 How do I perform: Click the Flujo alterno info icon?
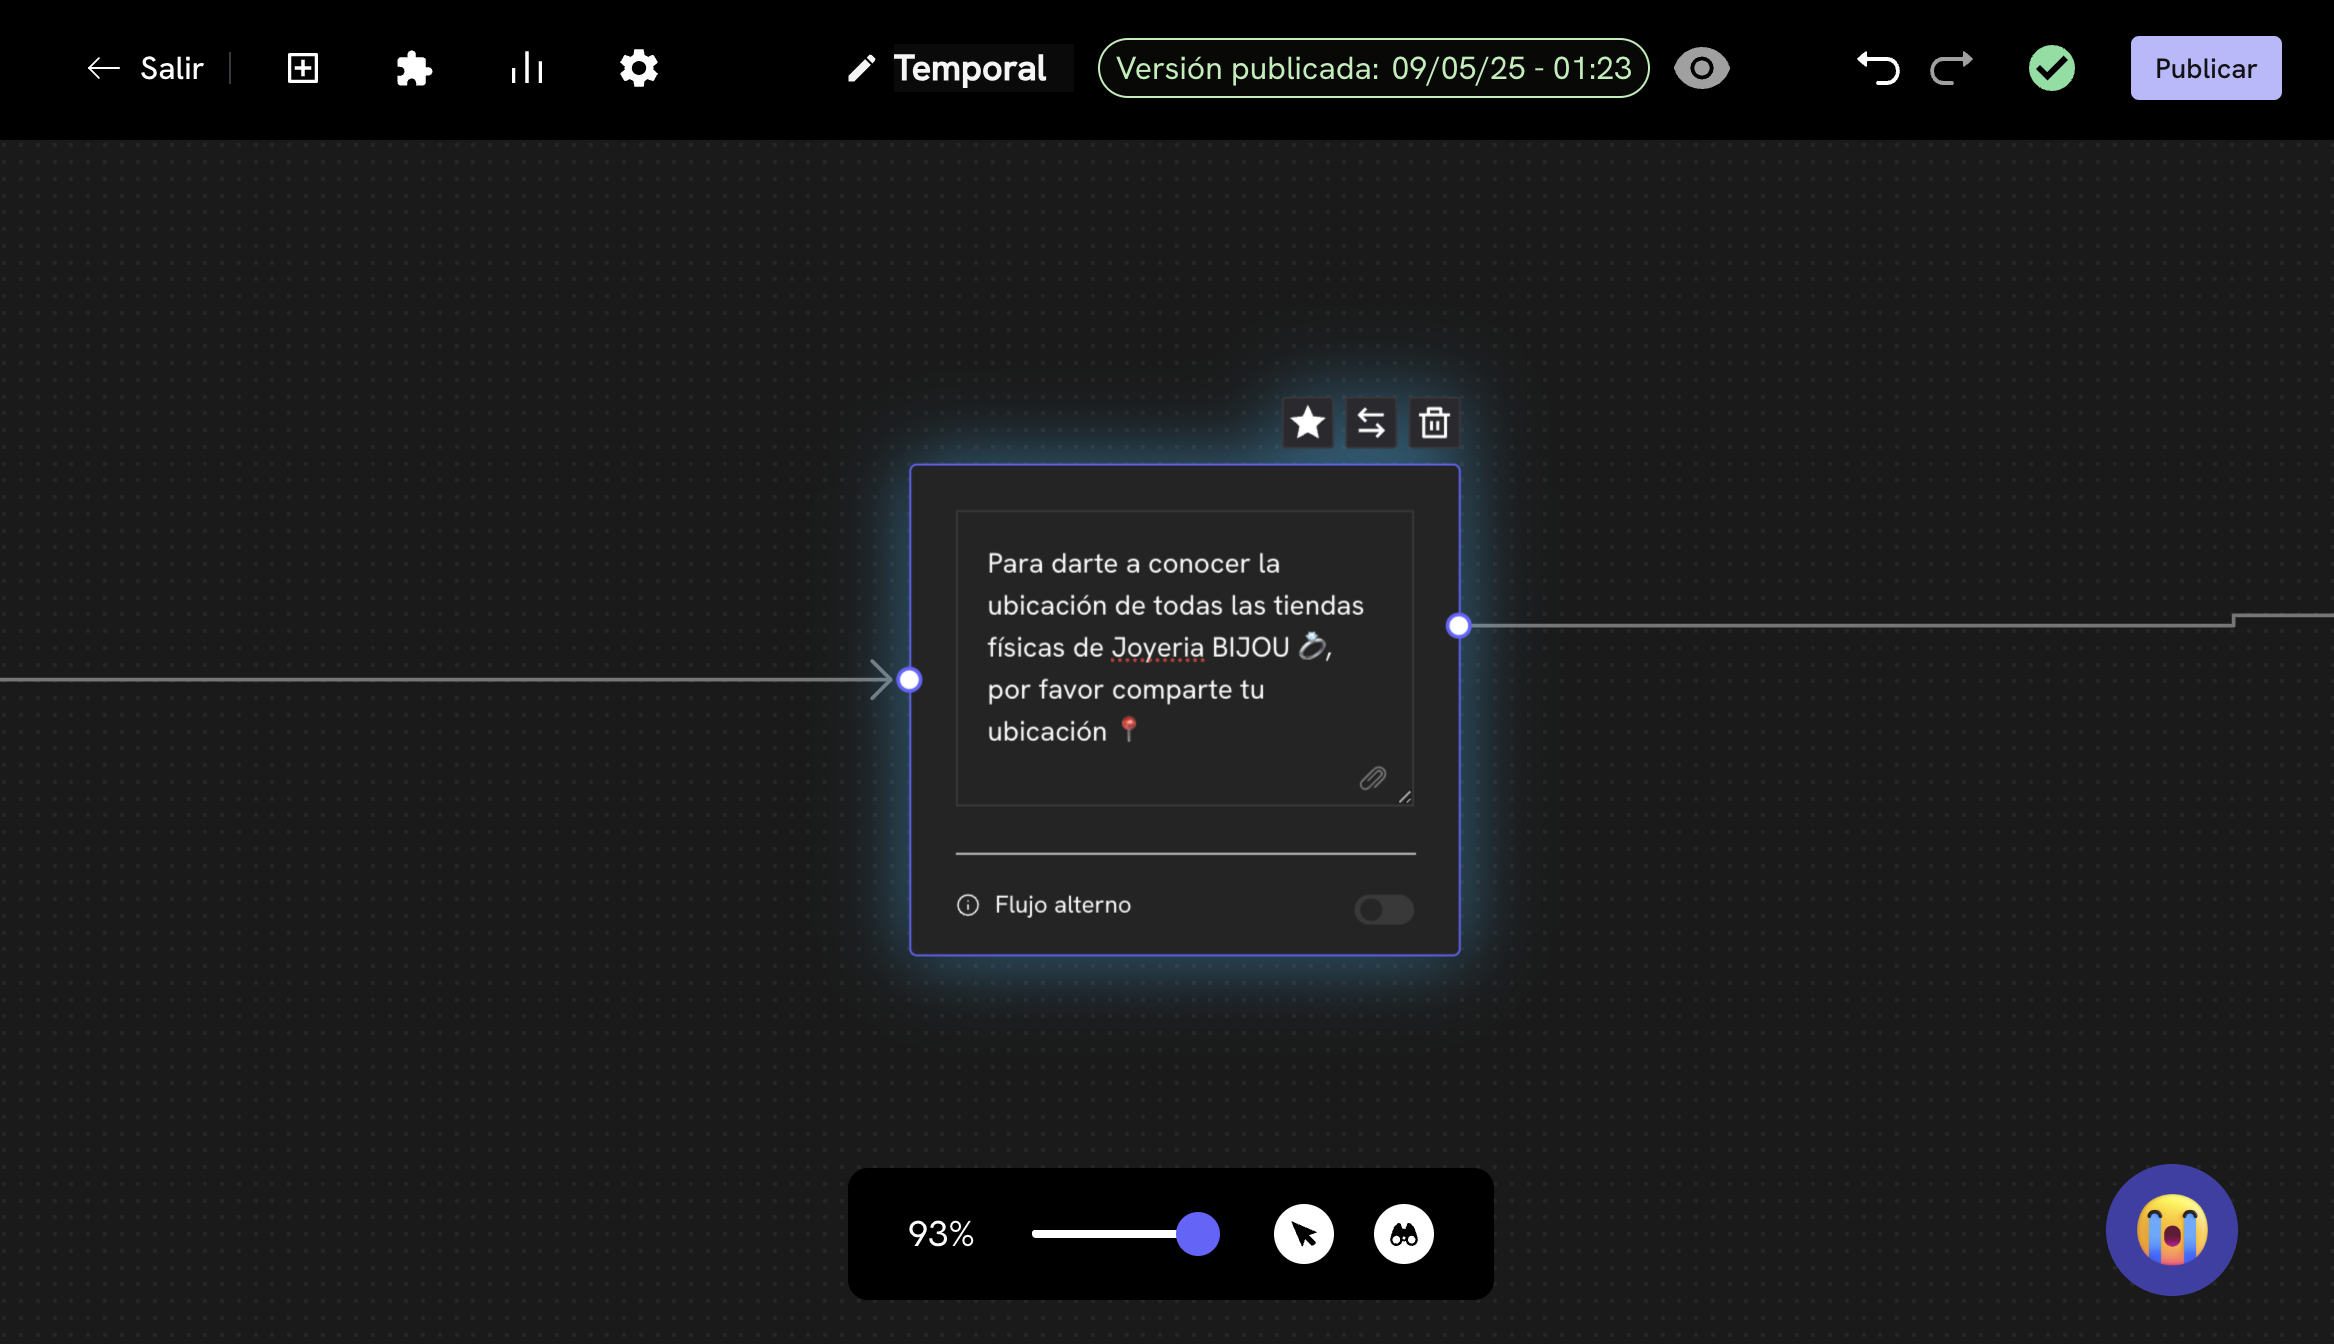tap(967, 905)
